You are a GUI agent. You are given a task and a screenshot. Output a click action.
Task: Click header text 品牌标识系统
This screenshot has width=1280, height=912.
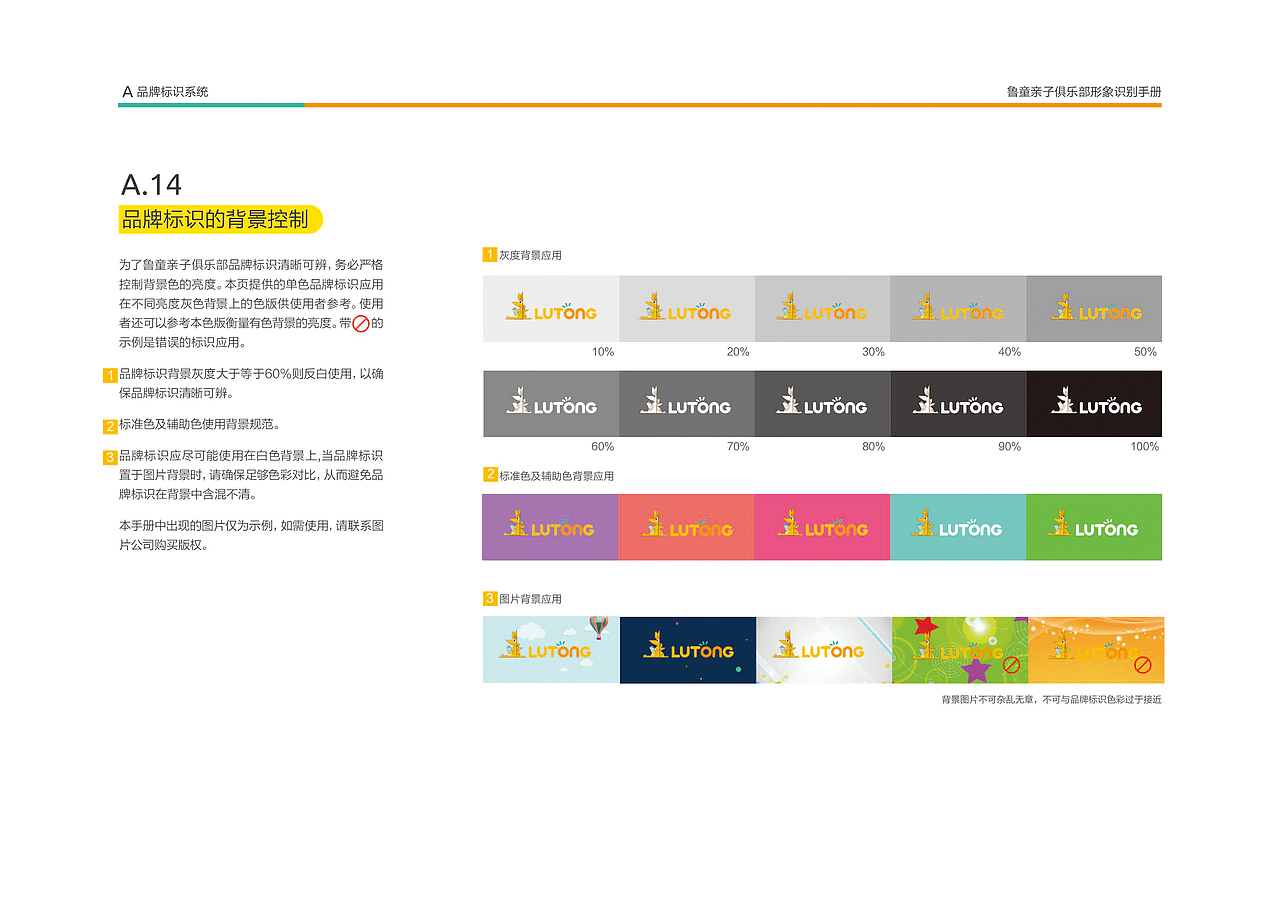pyautogui.click(x=173, y=91)
